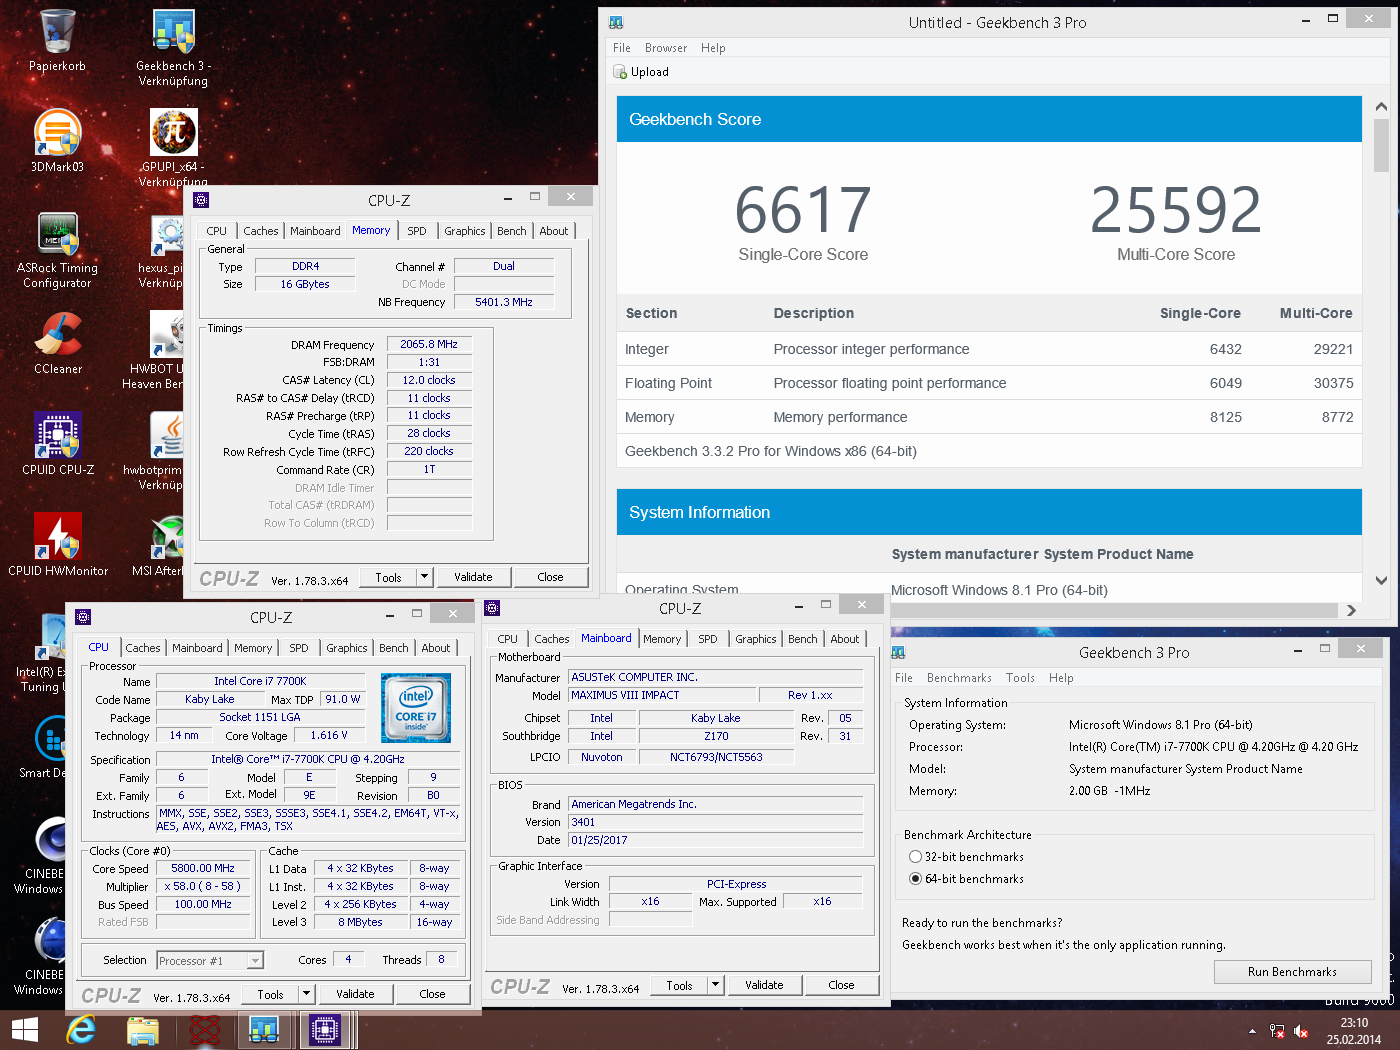Open File menu in Geekbench results window
This screenshot has height=1050, width=1400.
(x=622, y=48)
